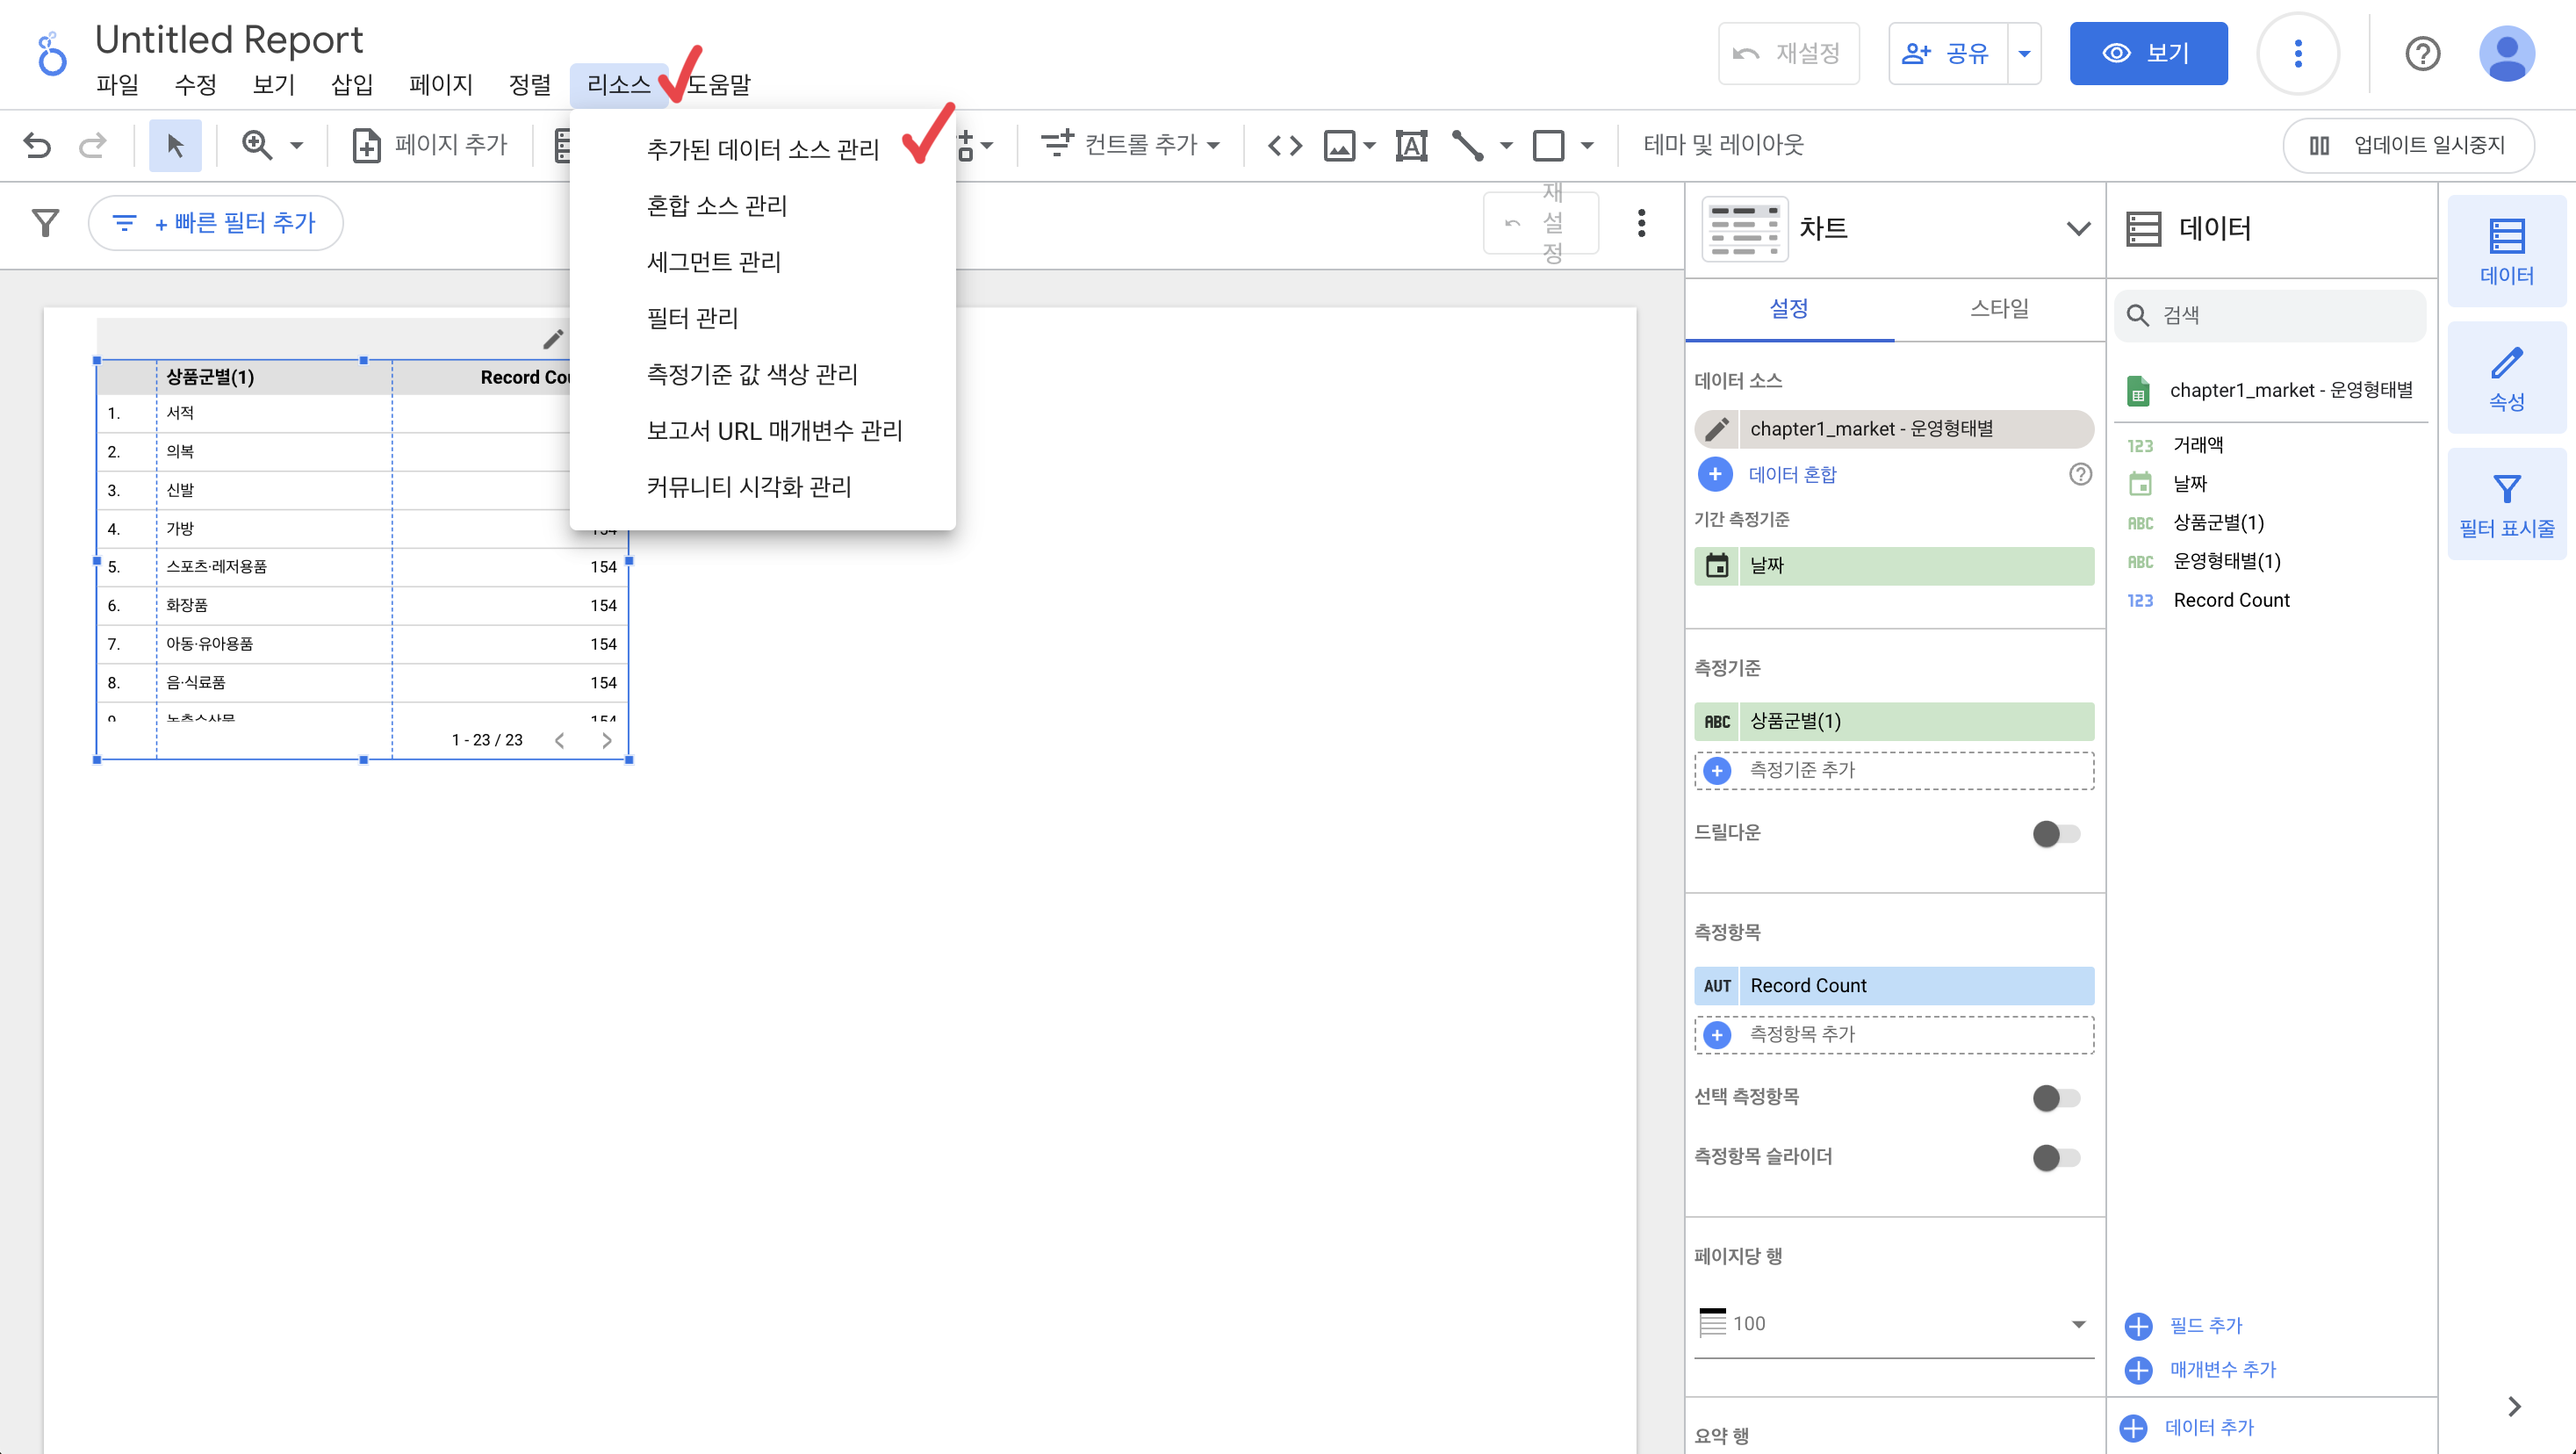2576x1454 pixels.
Task: Click the embed URL code icon
Action: click(x=1285, y=146)
